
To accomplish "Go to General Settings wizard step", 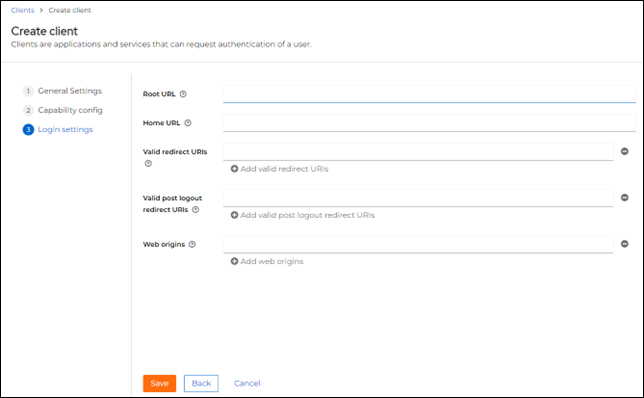I will pos(62,91).
